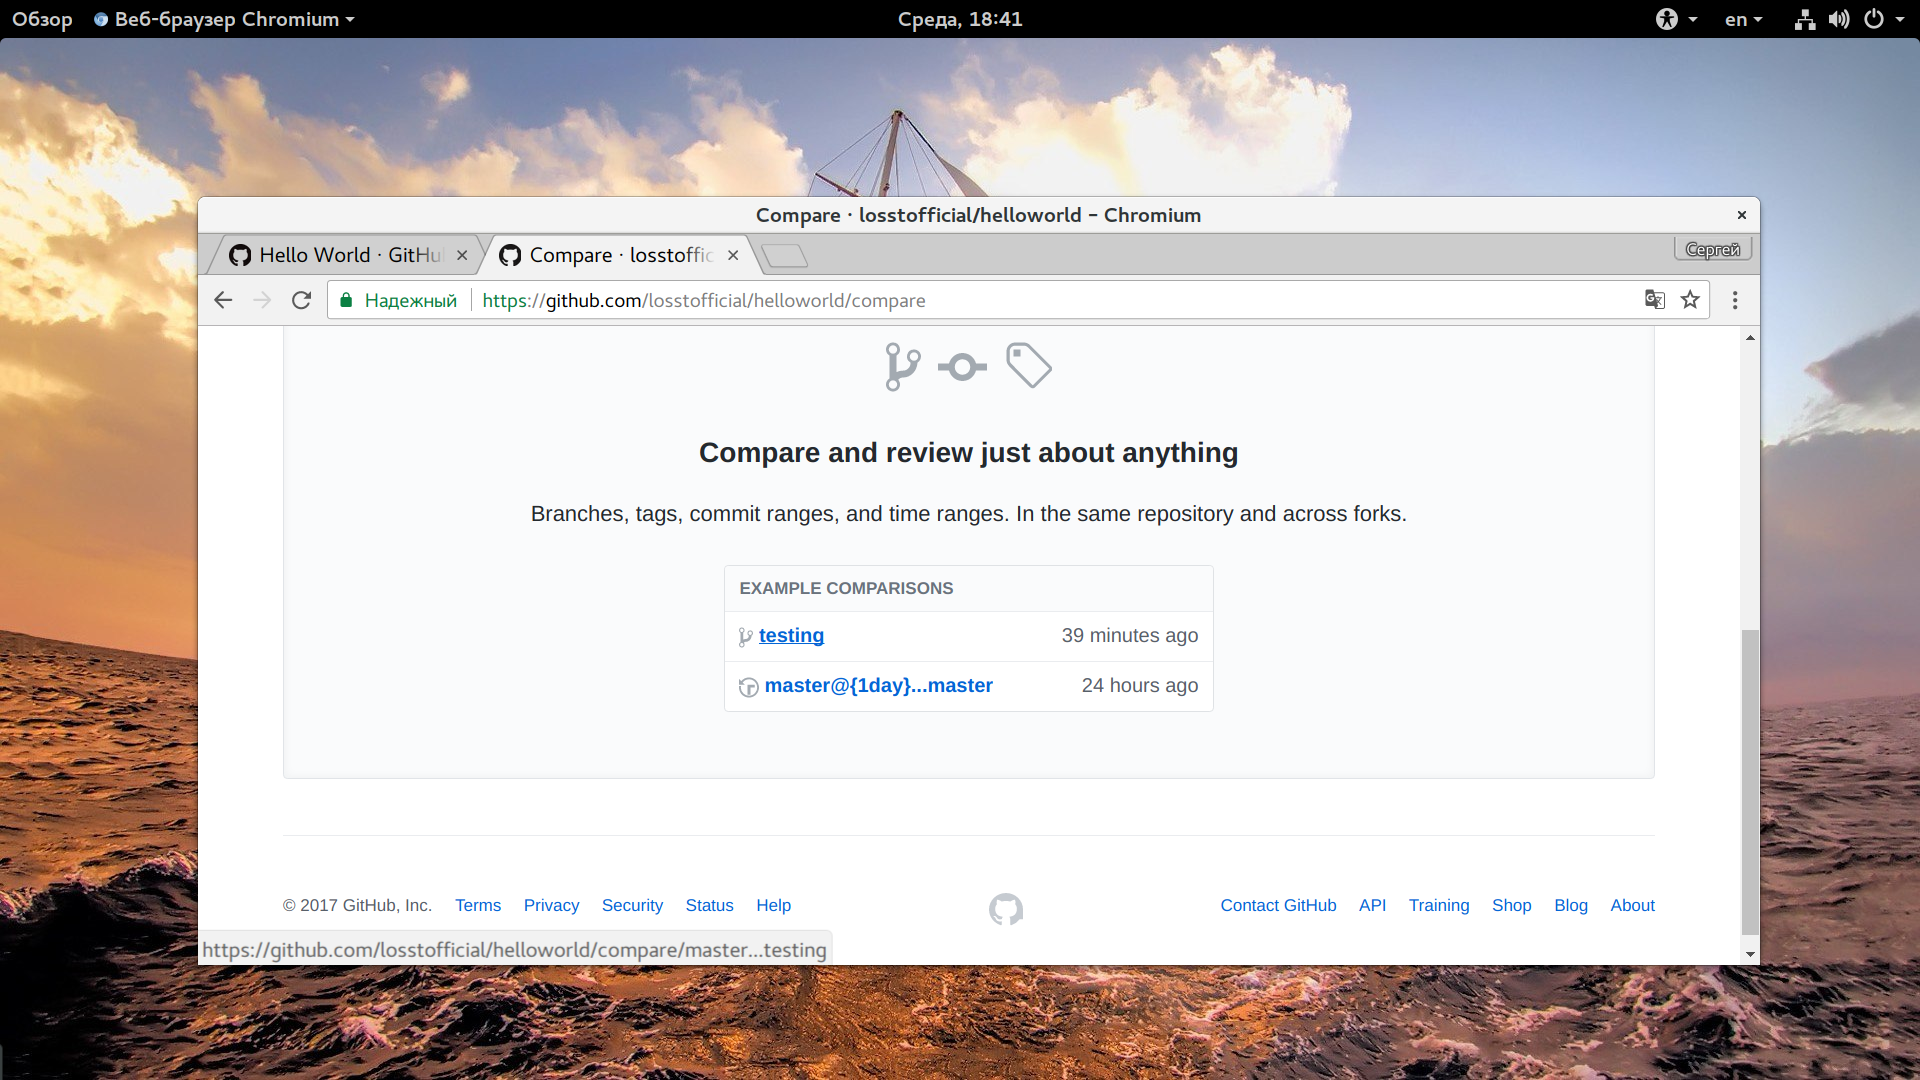Click the scrollbar down arrow

click(x=1750, y=954)
